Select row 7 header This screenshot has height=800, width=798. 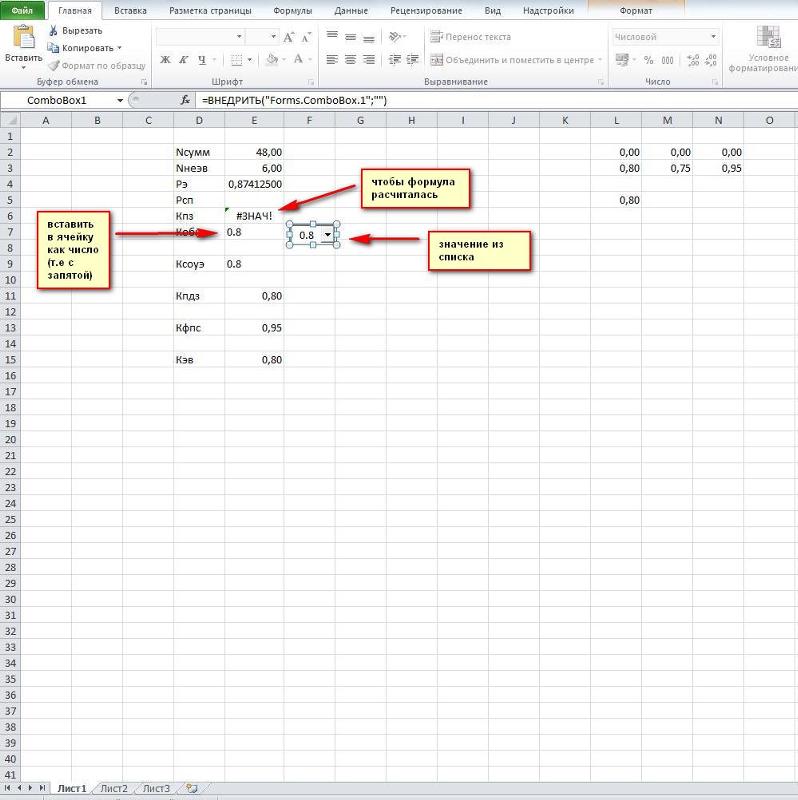[x=10, y=232]
